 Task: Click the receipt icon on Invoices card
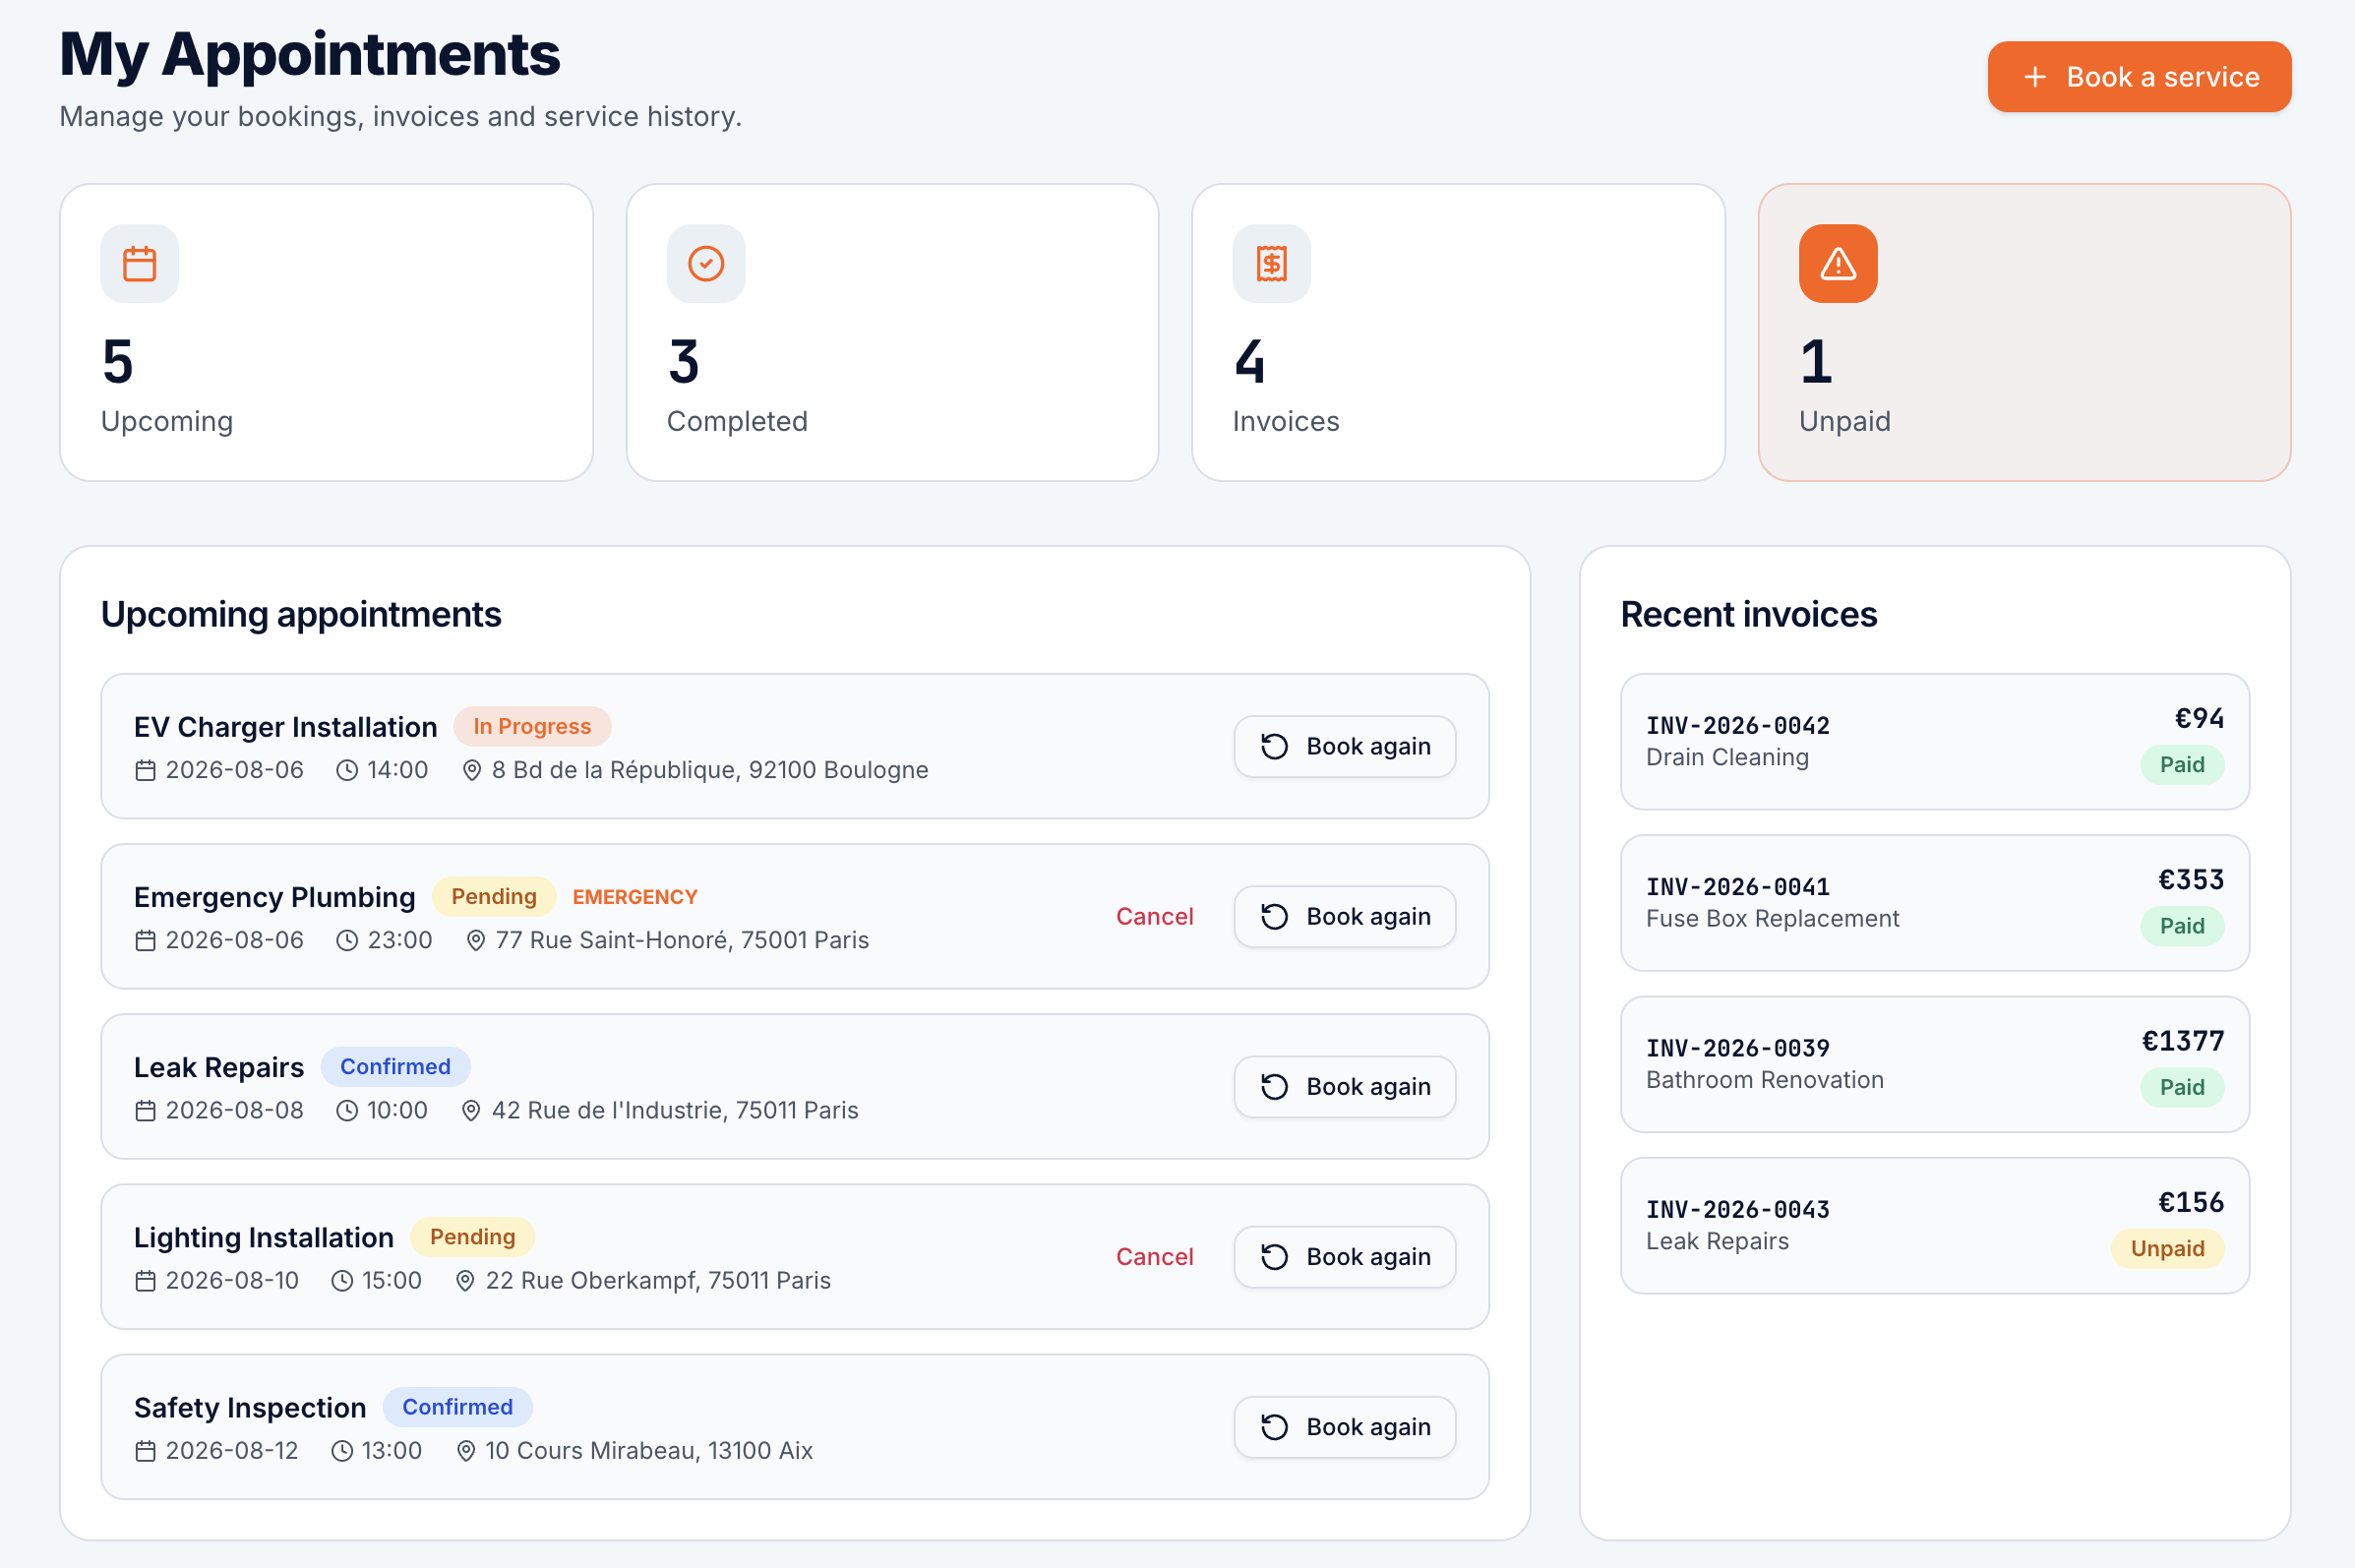point(1272,264)
